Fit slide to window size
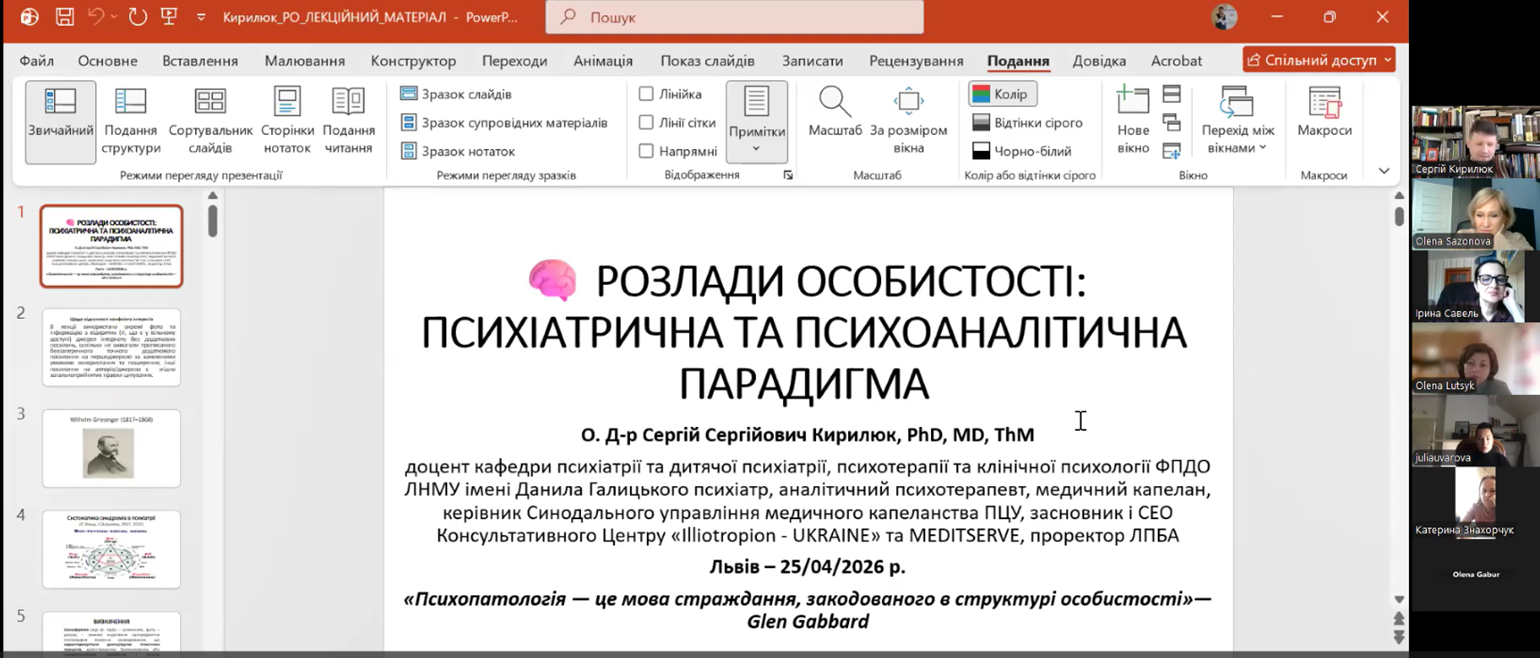The width and height of the screenshot is (1540, 658). point(908,121)
